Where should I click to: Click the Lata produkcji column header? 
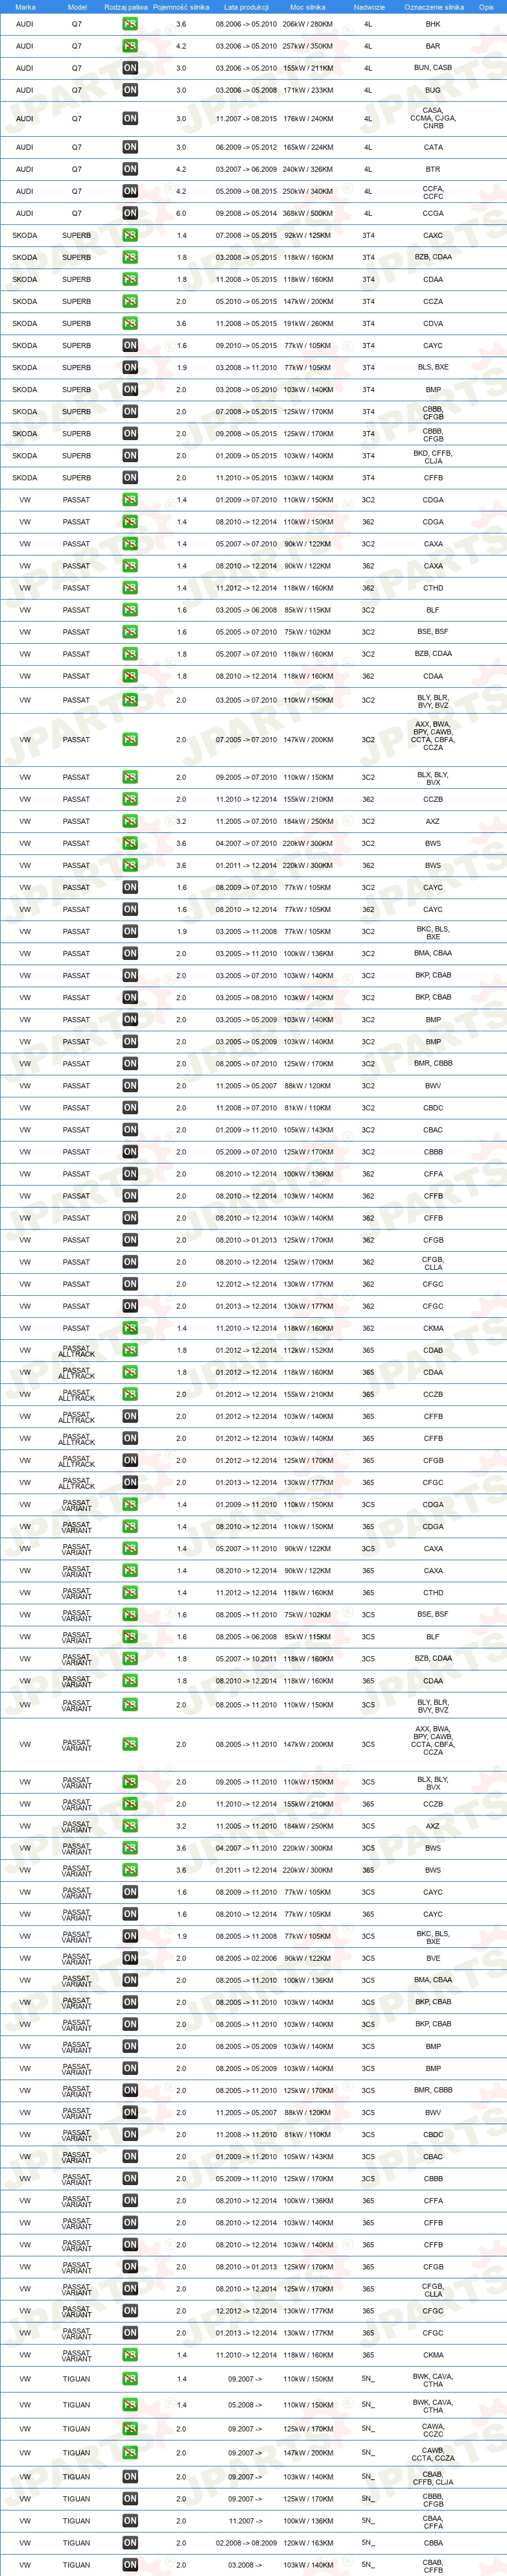(x=246, y=7)
